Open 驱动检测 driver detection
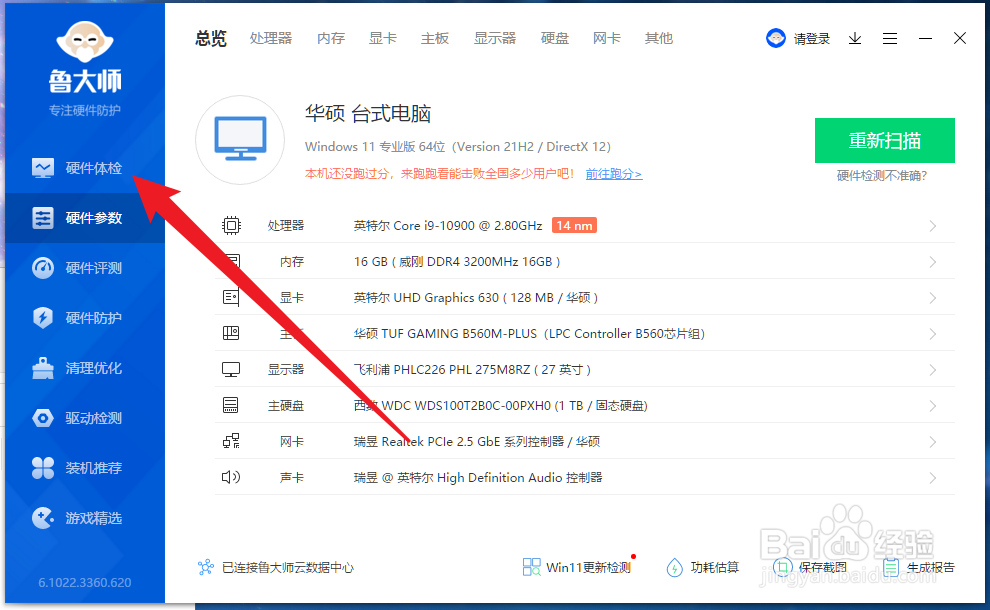Screen dimensions: 990x610 pos(85,418)
